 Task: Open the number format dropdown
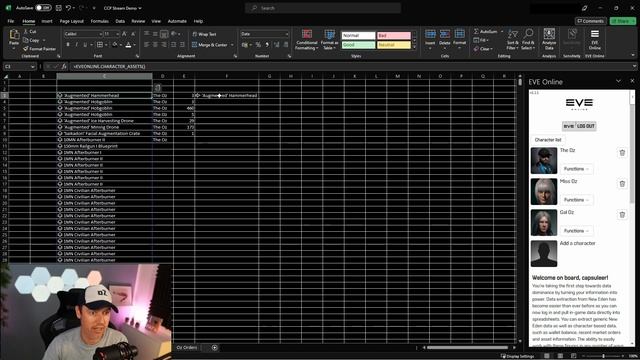coord(287,34)
